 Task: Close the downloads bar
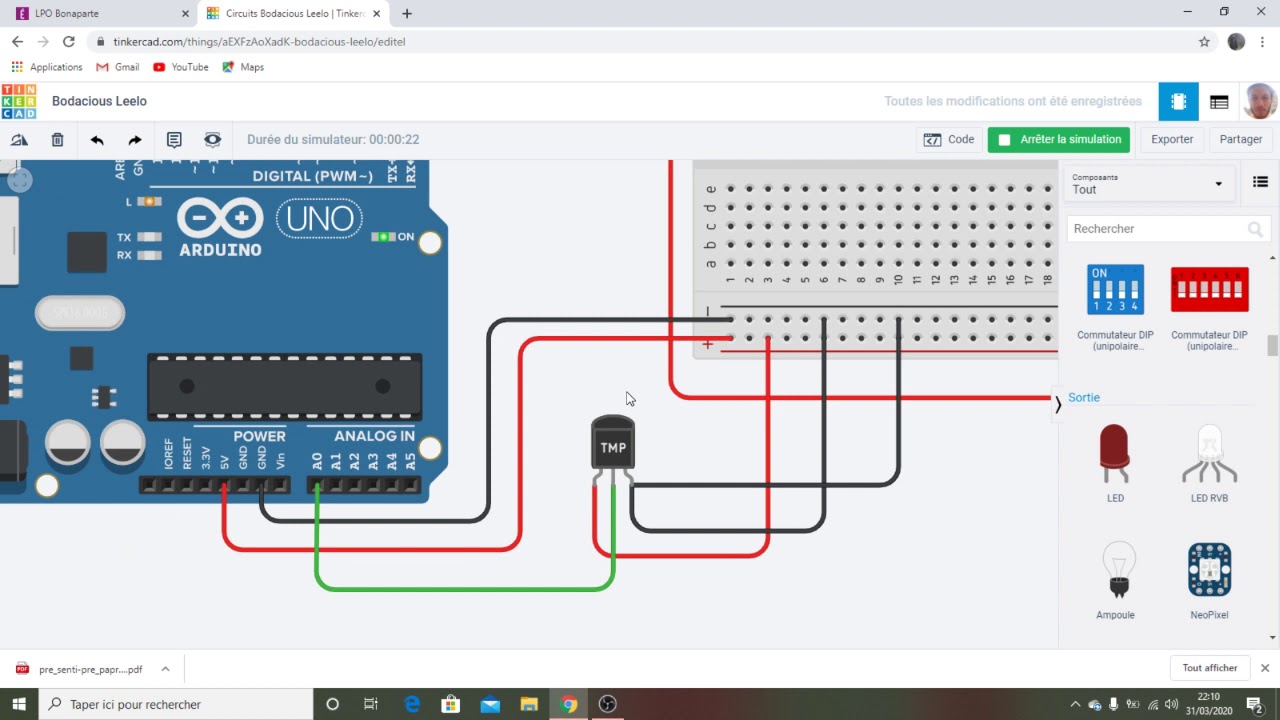click(1265, 668)
